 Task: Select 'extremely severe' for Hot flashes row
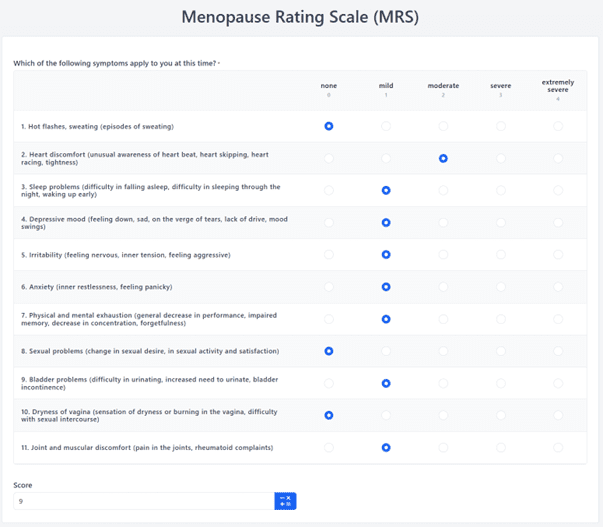[x=558, y=126]
